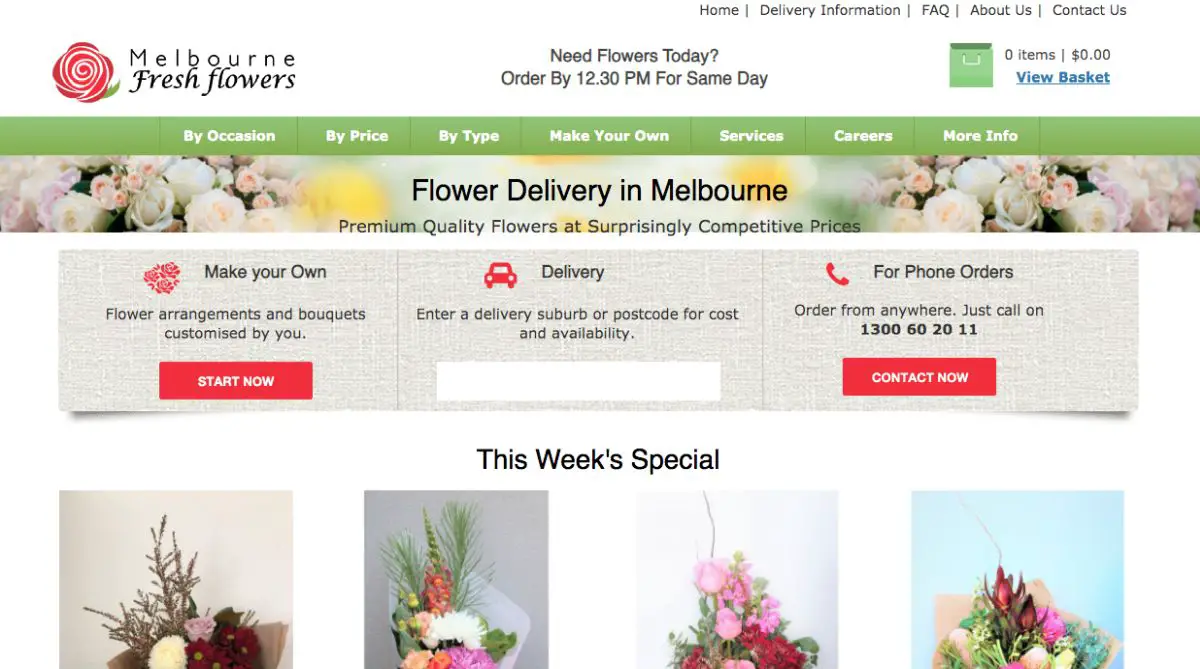The height and width of the screenshot is (669, 1200).
Task: Go to the FAQ page
Action: click(935, 10)
